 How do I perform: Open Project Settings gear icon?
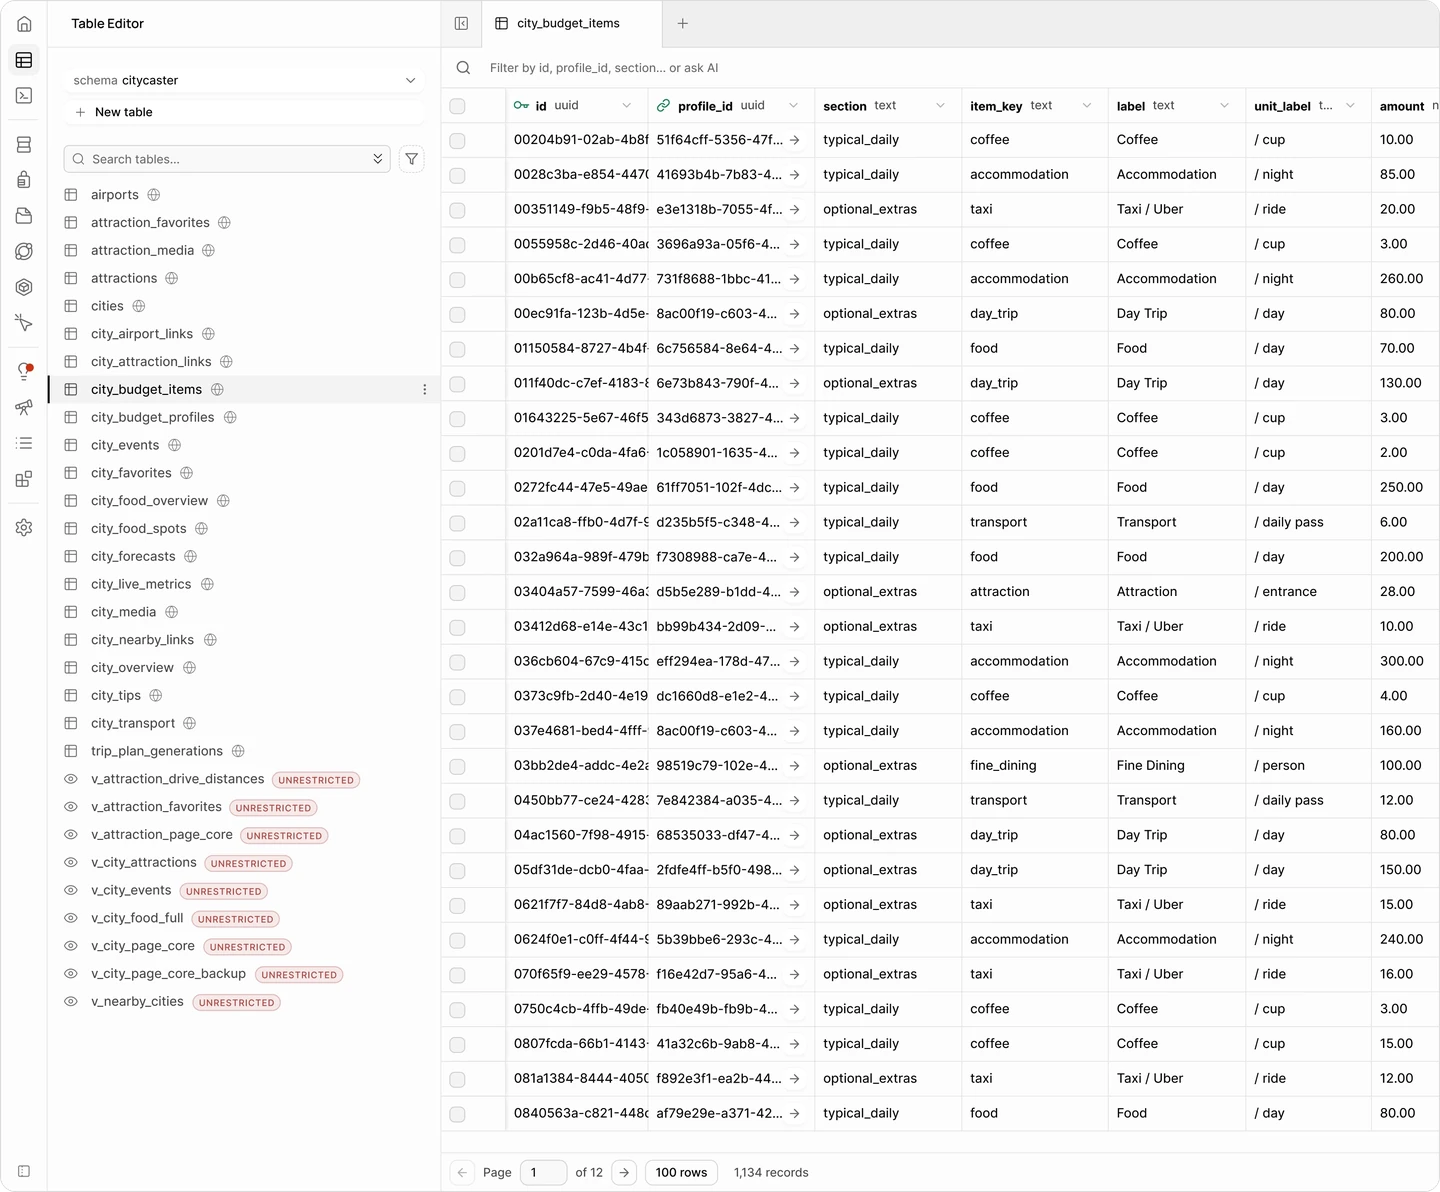pos(24,527)
